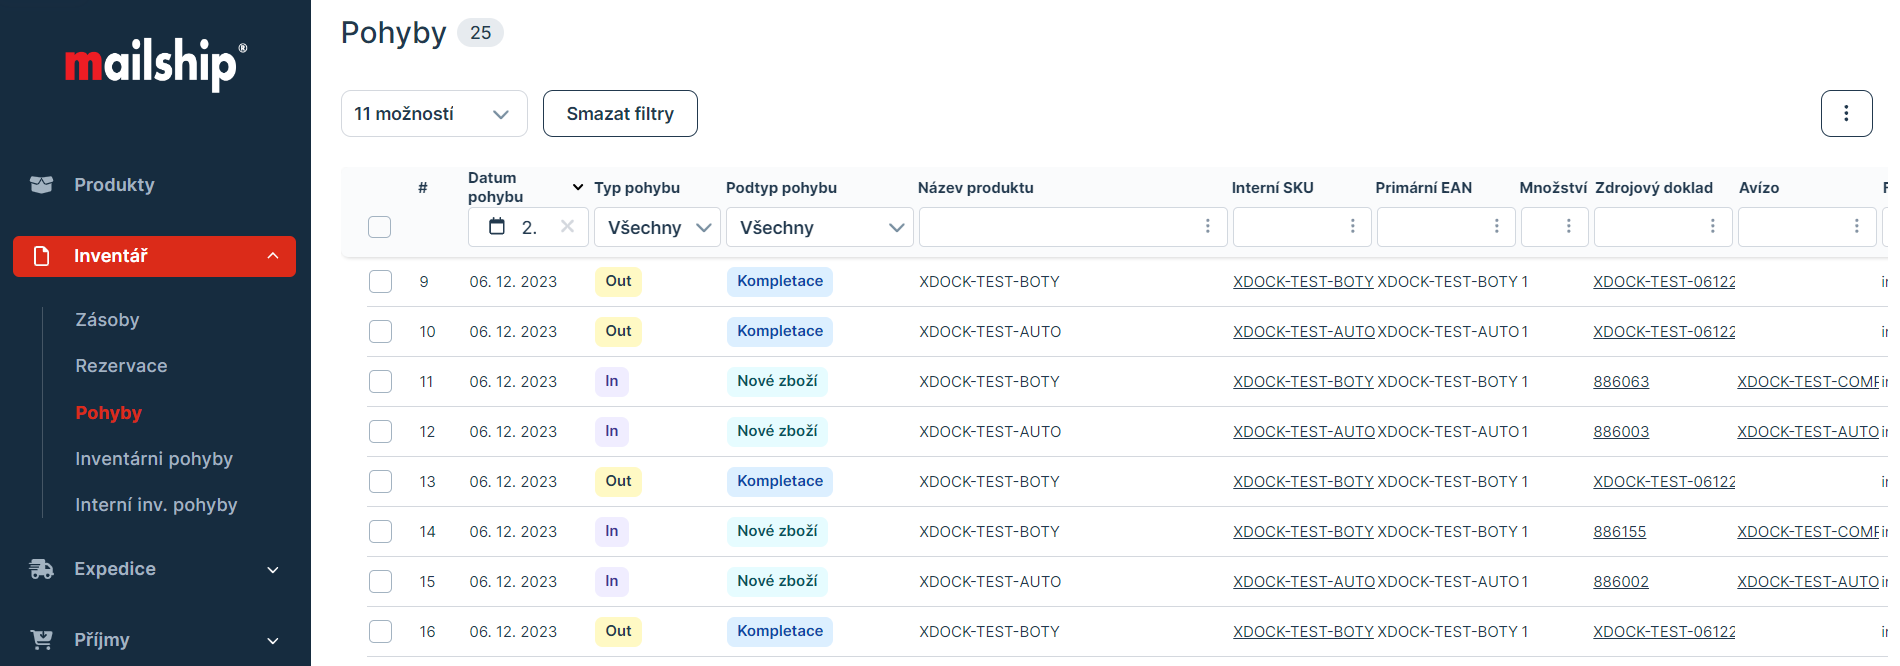This screenshot has width=1900, height=666.
Task: Go to Inventární pohyby menu item
Action: click(154, 459)
